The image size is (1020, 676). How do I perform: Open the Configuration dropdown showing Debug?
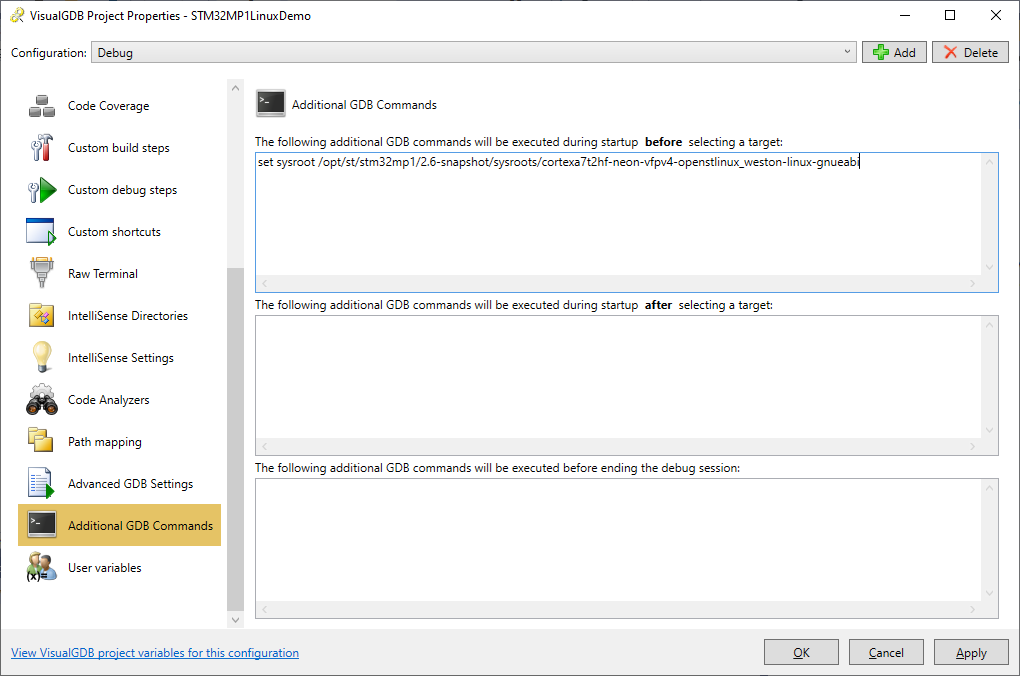(x=474, y=52)
